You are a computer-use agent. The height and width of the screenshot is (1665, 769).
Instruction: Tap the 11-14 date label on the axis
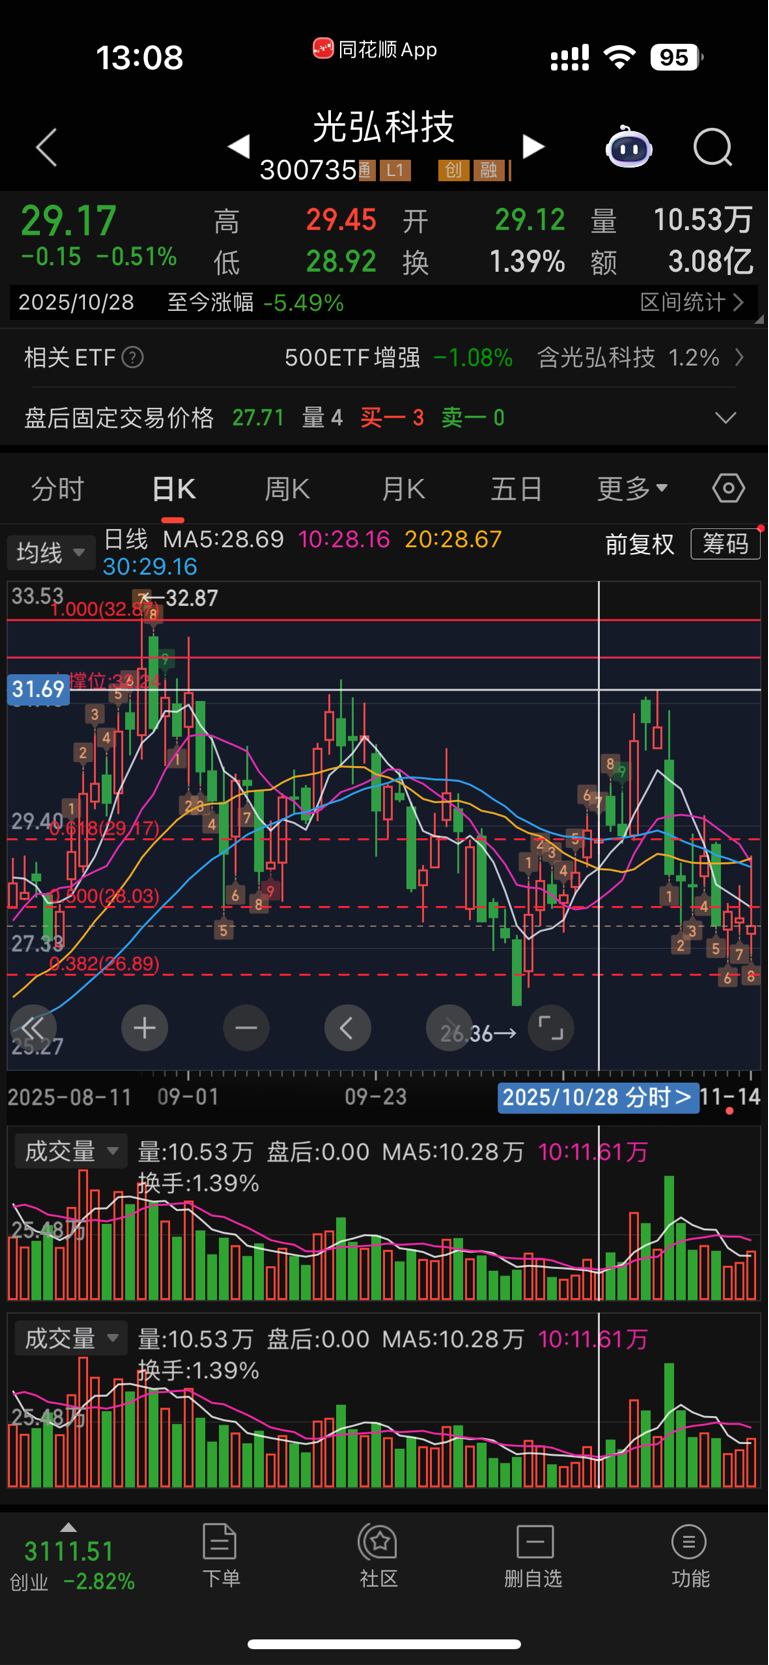point(730,1097)
